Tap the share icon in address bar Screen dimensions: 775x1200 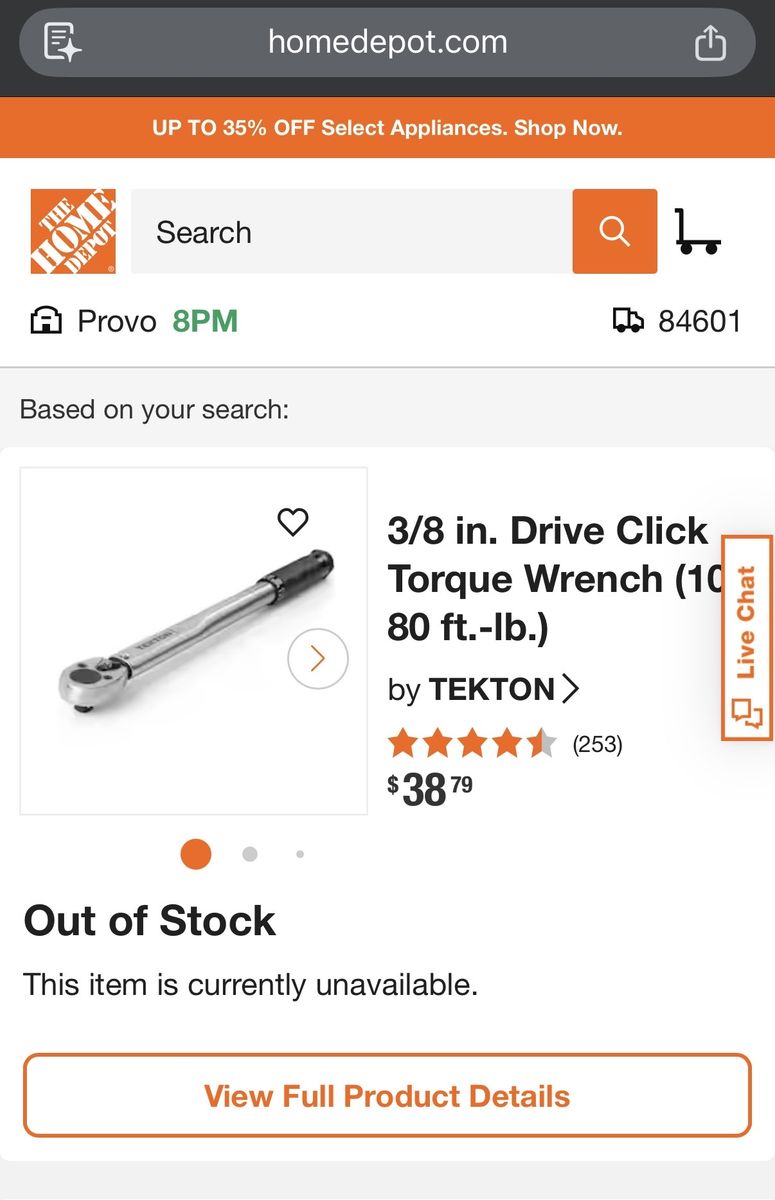(710, 43)
